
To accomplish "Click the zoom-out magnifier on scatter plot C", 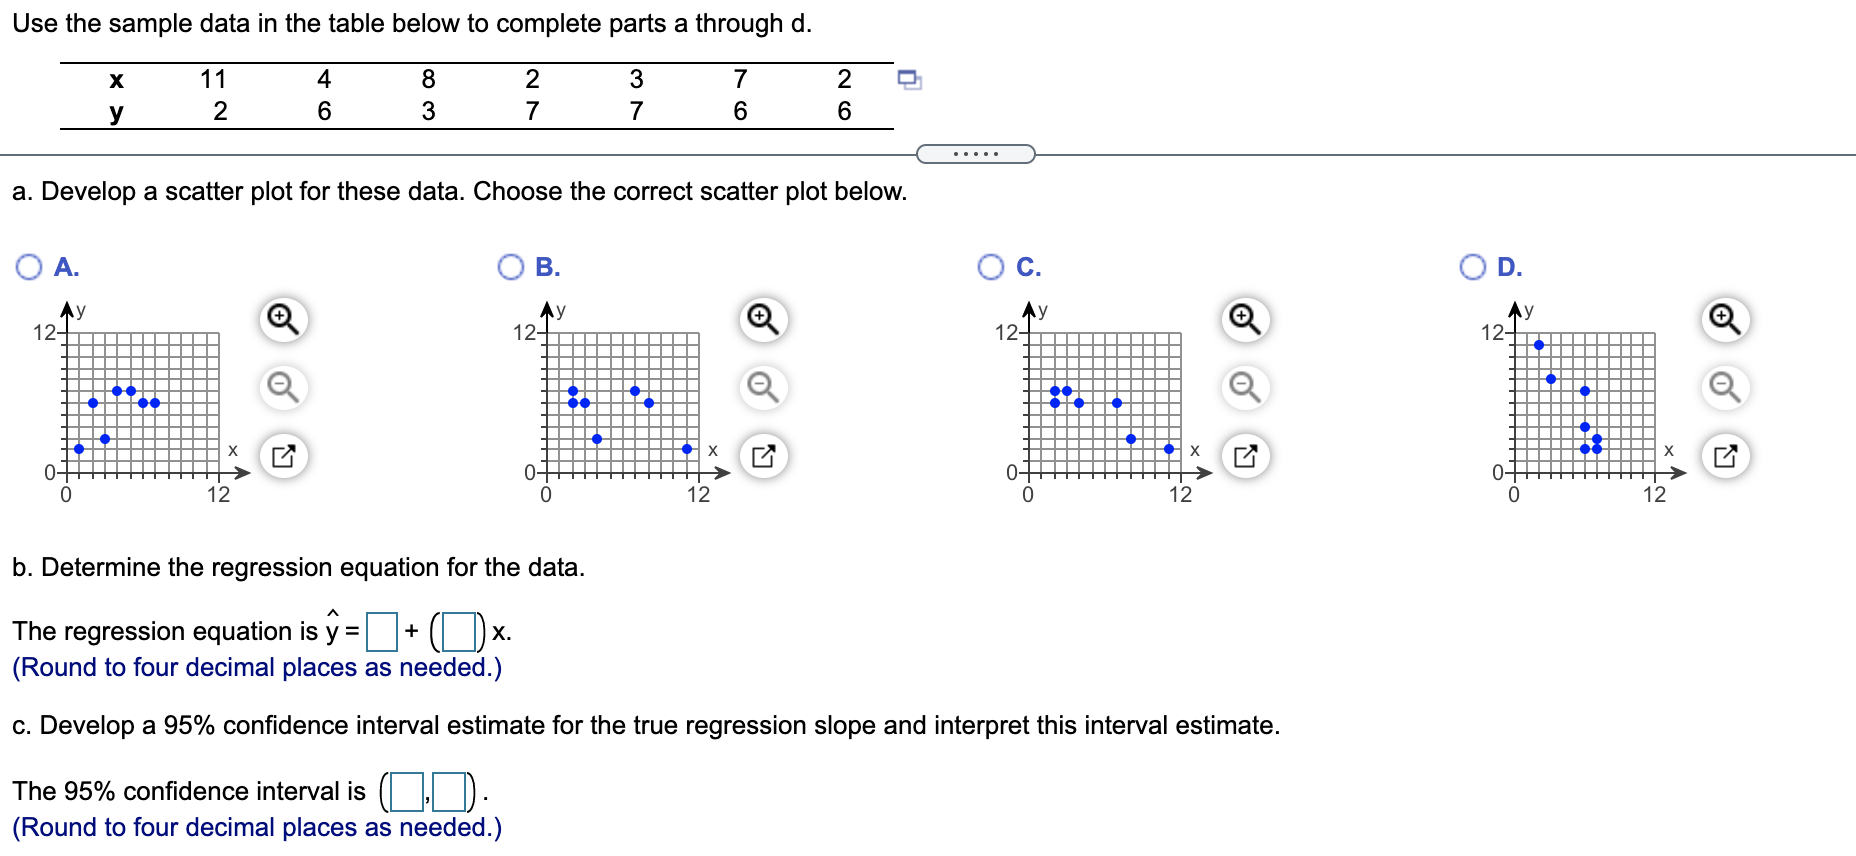I will (x=1243, y=388).
